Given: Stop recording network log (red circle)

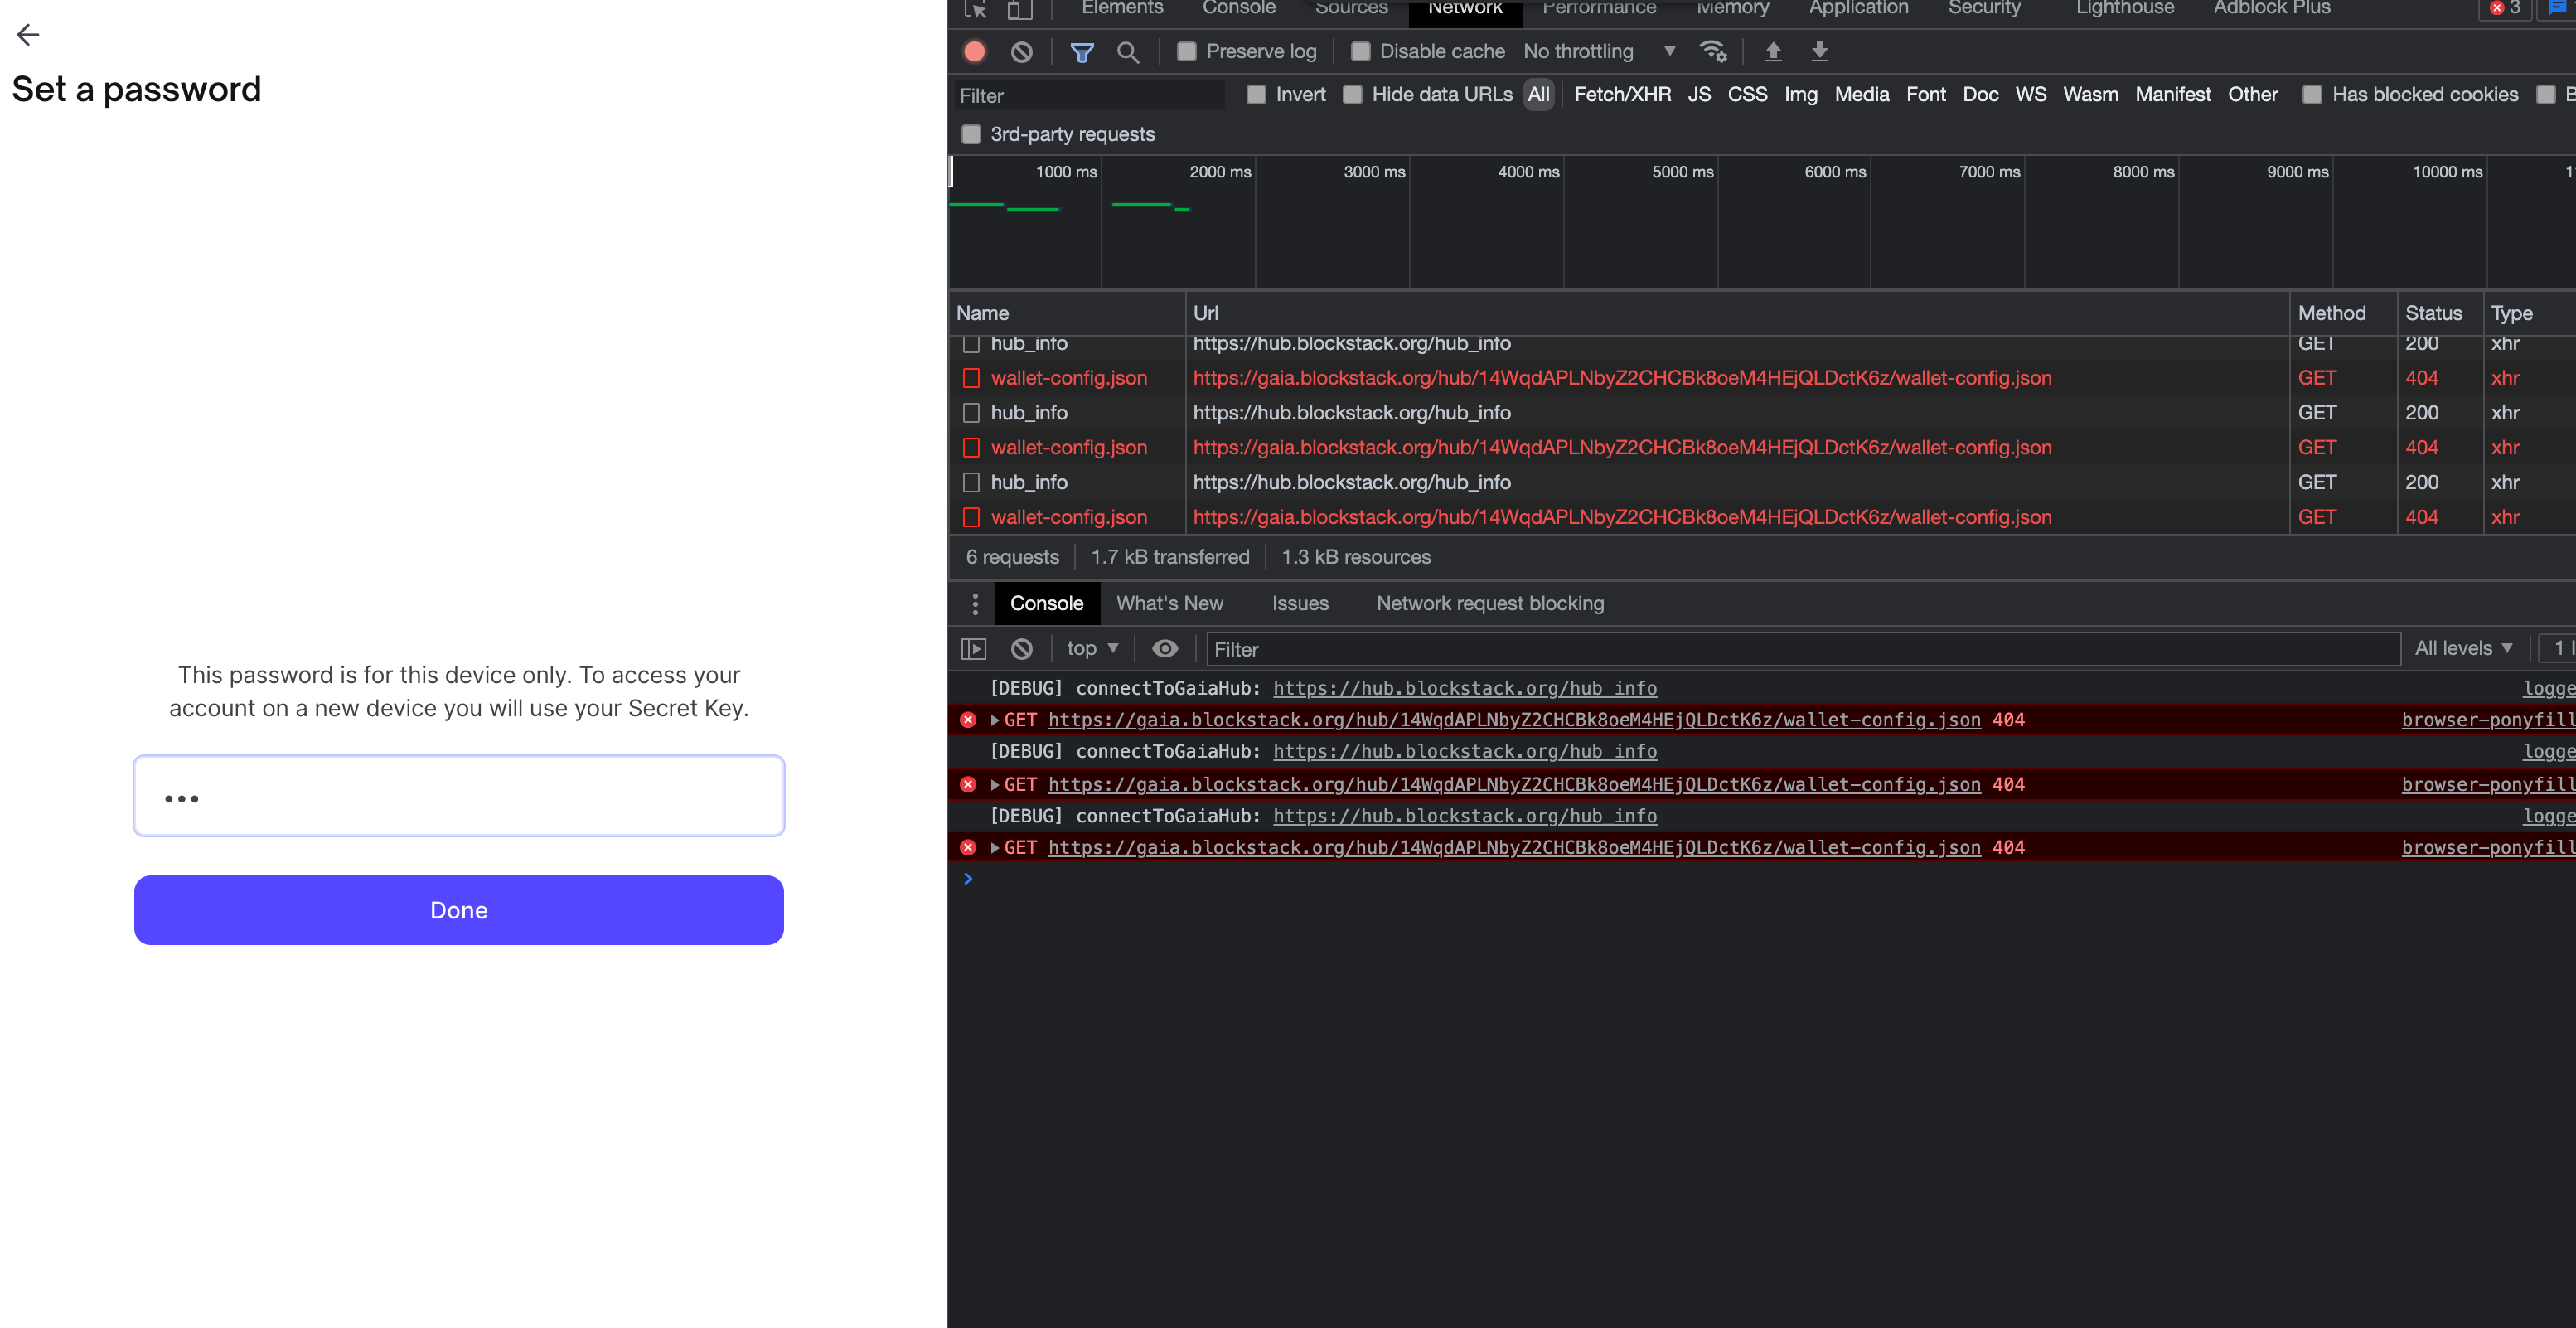Looking at the screenshot, I should [x=973, y=51].
